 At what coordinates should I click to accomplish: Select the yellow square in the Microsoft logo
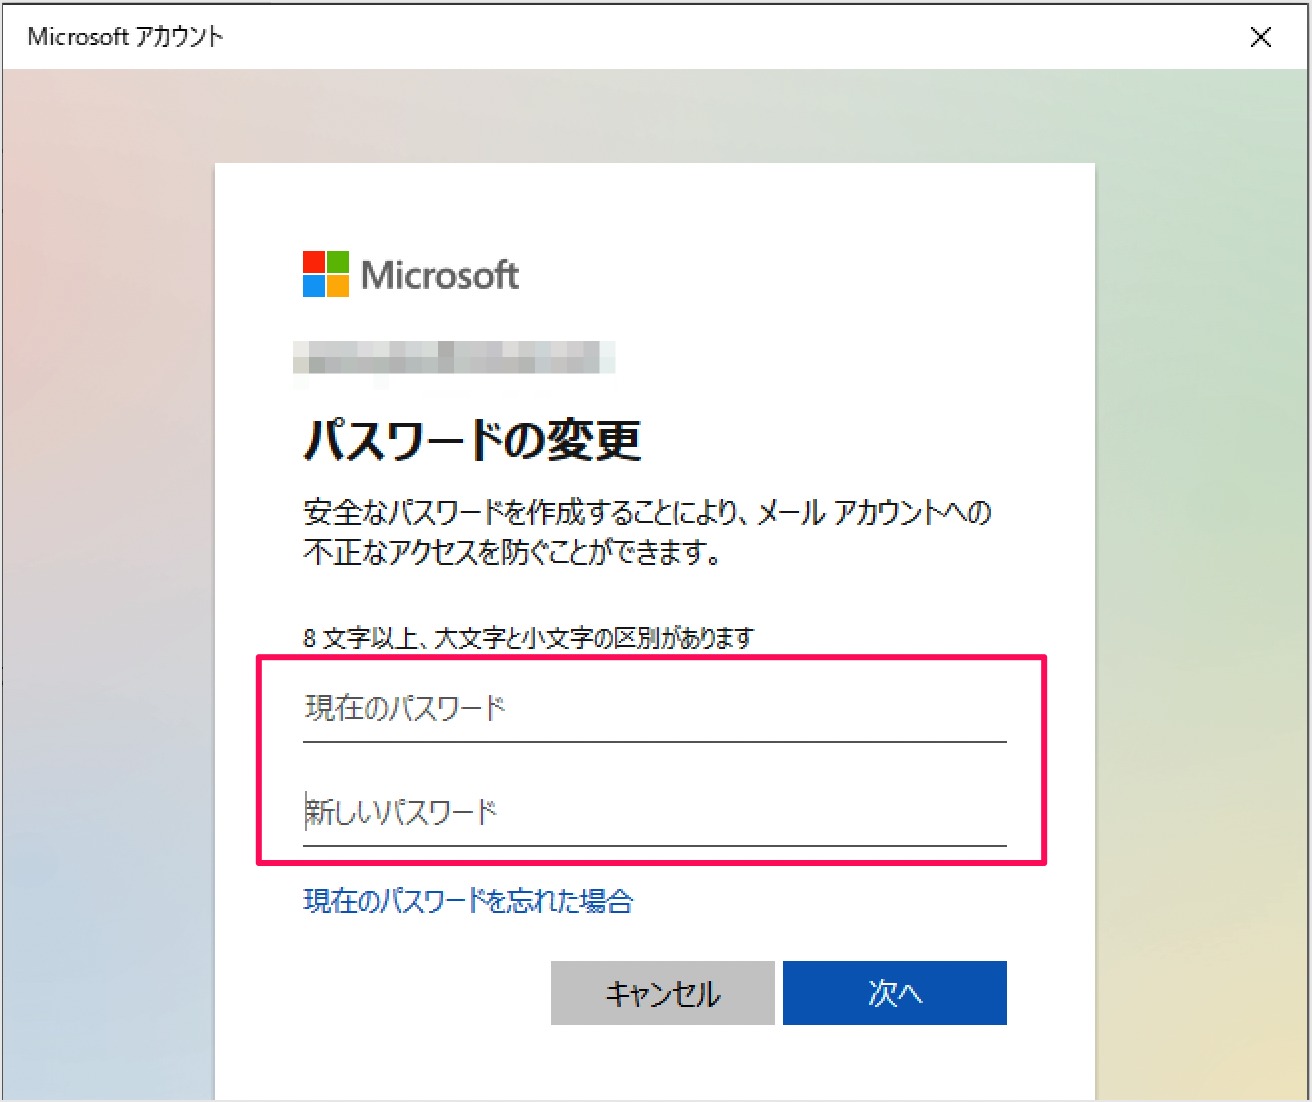338,288
